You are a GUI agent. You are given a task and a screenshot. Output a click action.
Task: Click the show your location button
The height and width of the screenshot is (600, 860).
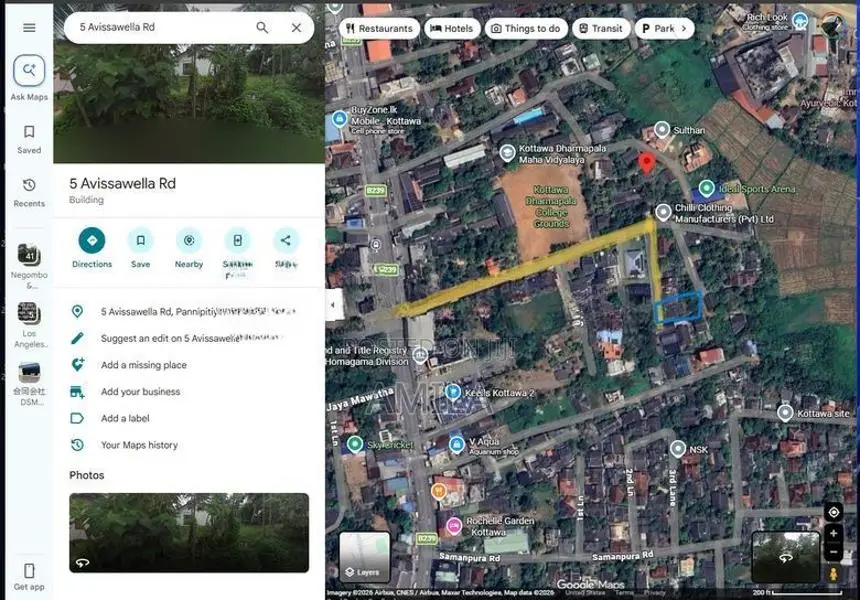click(834, 512)
